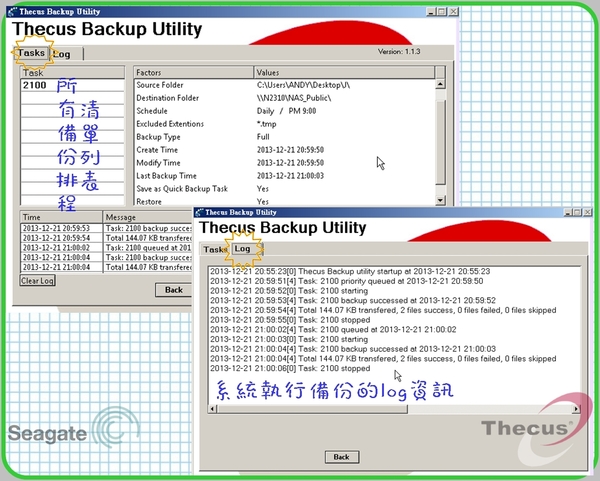Close the back Thecus Backup Utility window
600x481 pixels.
click(453, 12)
